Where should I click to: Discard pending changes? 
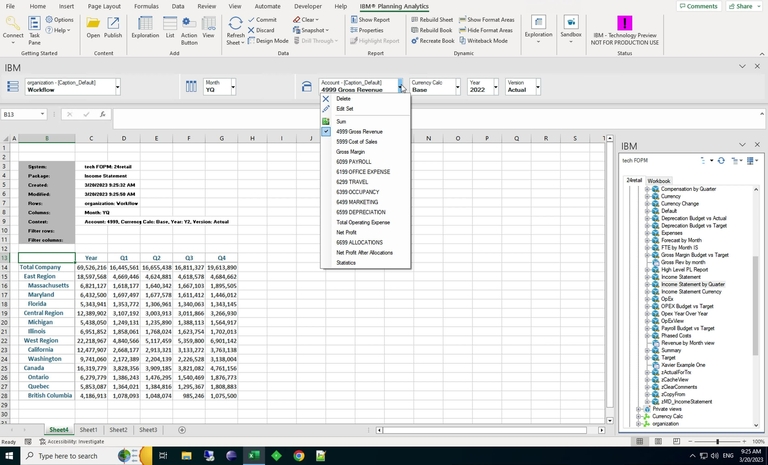click(x=261, y=30)
